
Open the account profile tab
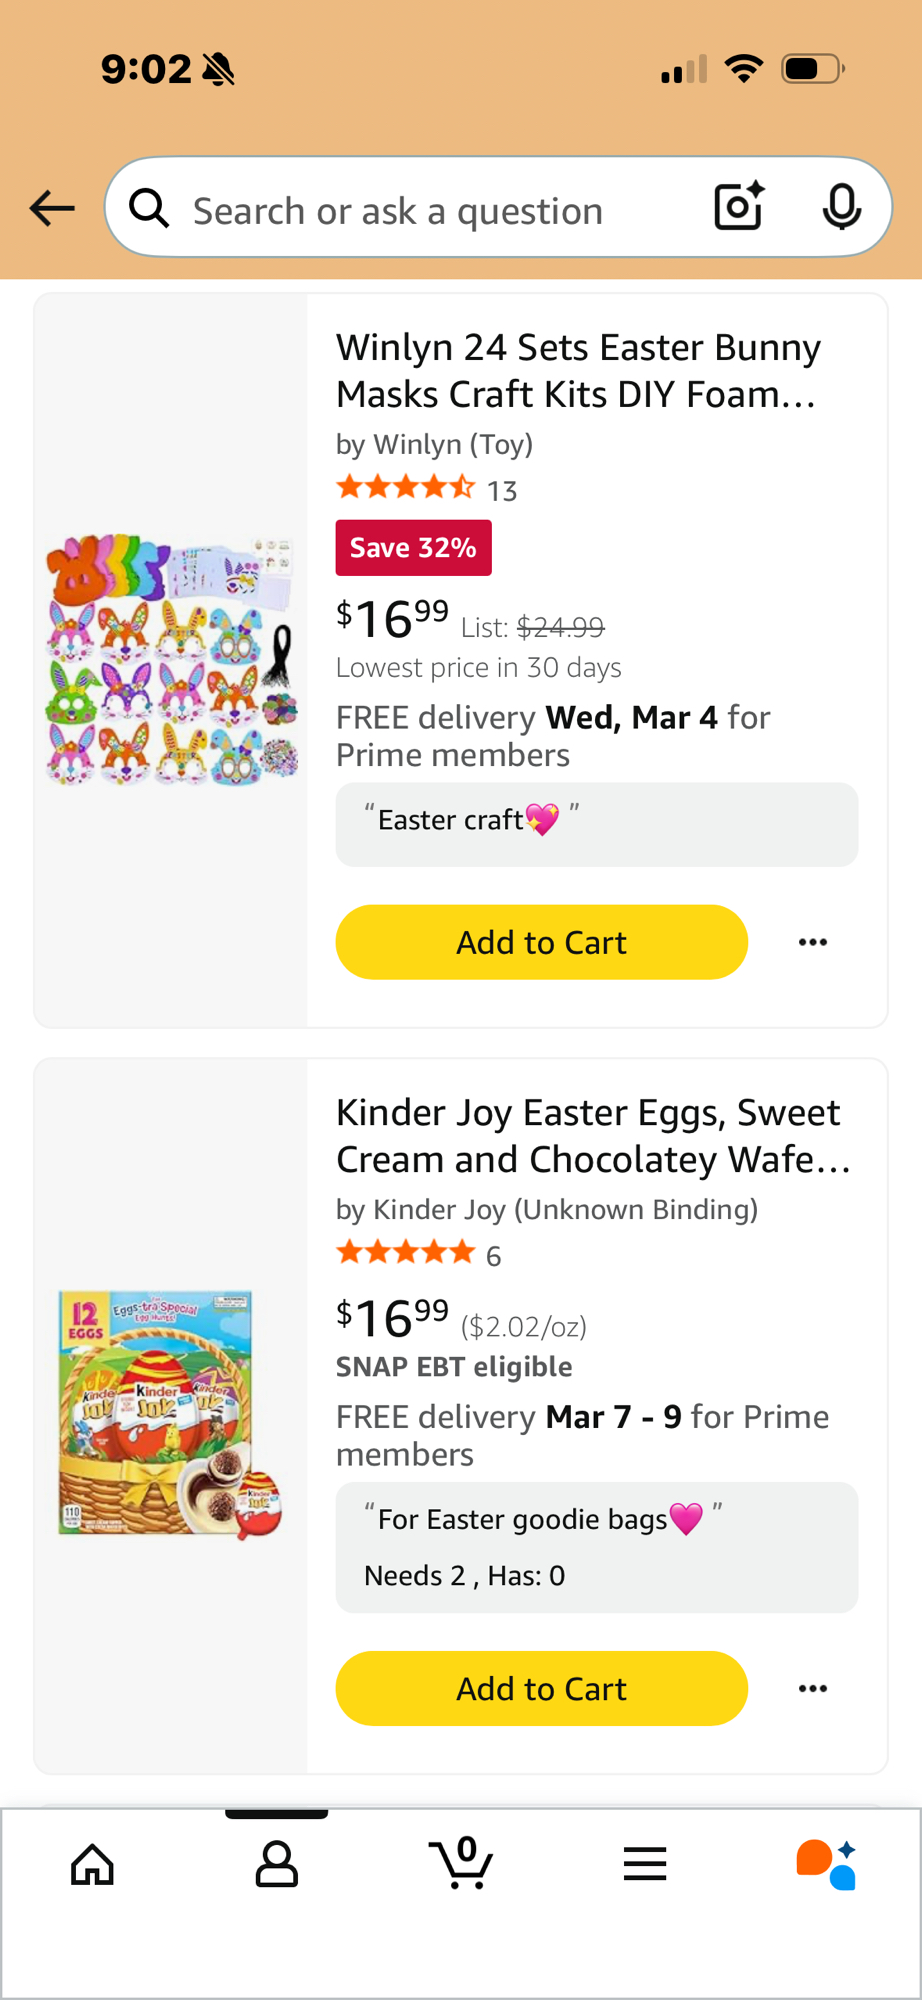276,1865
